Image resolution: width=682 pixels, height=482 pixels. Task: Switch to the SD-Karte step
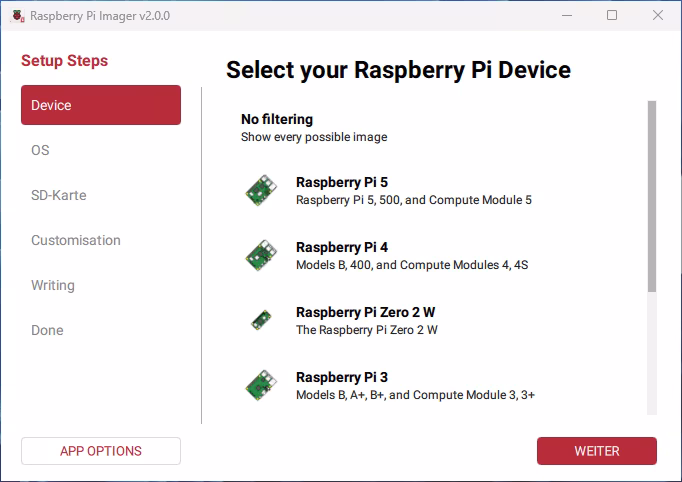click(59, 195)
